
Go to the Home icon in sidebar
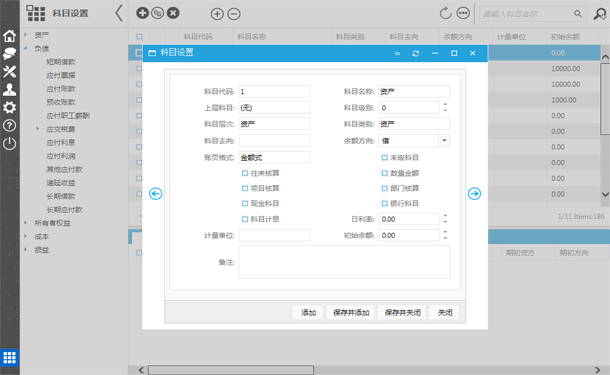click(x=9, y=36)
